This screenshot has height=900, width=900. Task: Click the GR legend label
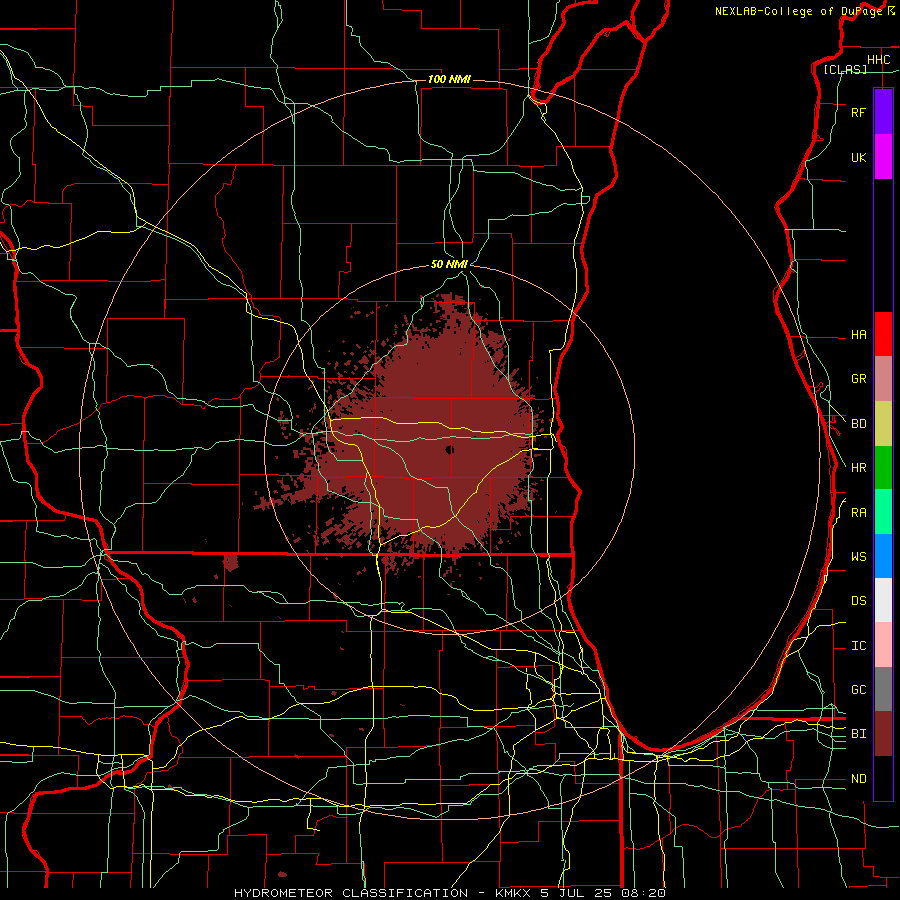pos(858,379)
